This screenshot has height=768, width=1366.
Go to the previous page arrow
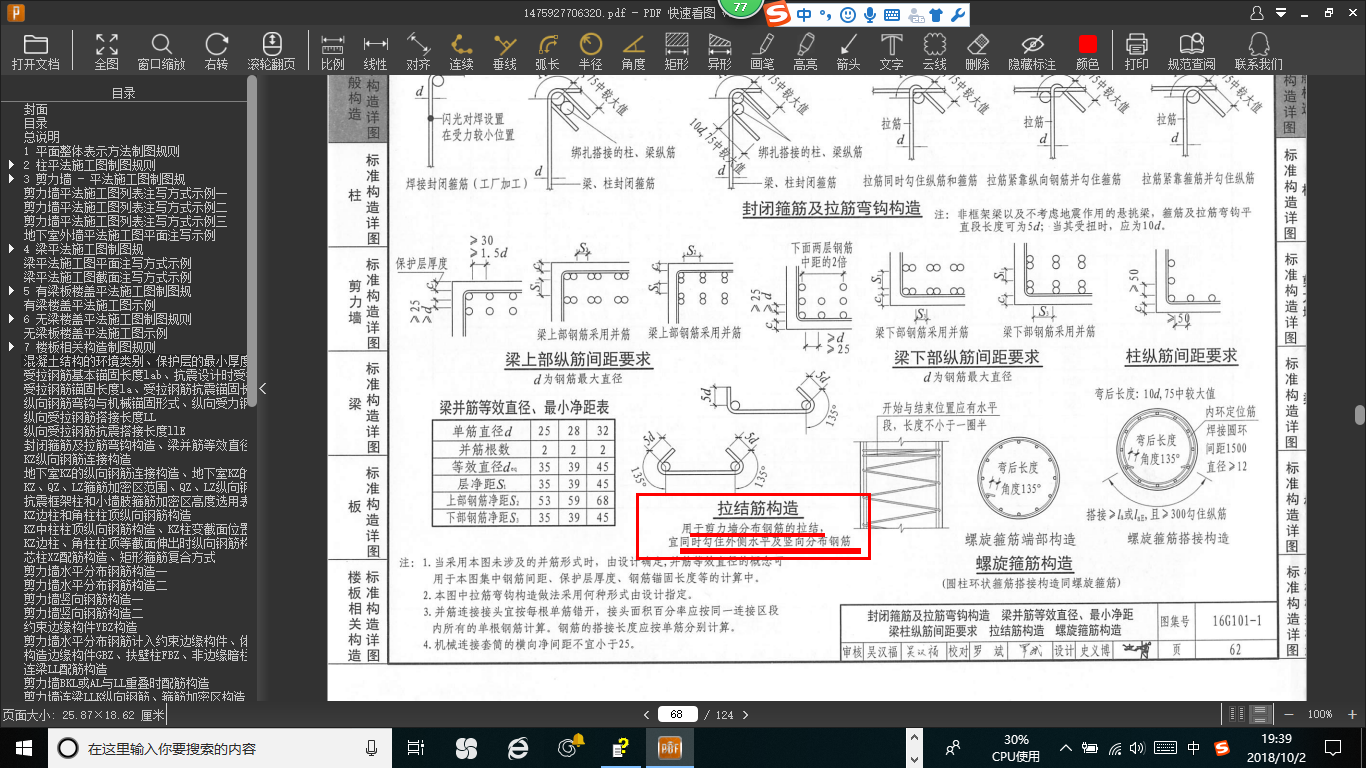[x=647, y=714]
